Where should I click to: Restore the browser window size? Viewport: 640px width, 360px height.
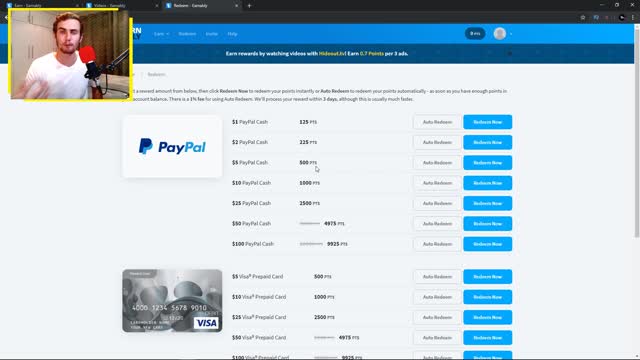tap(617, 5)
